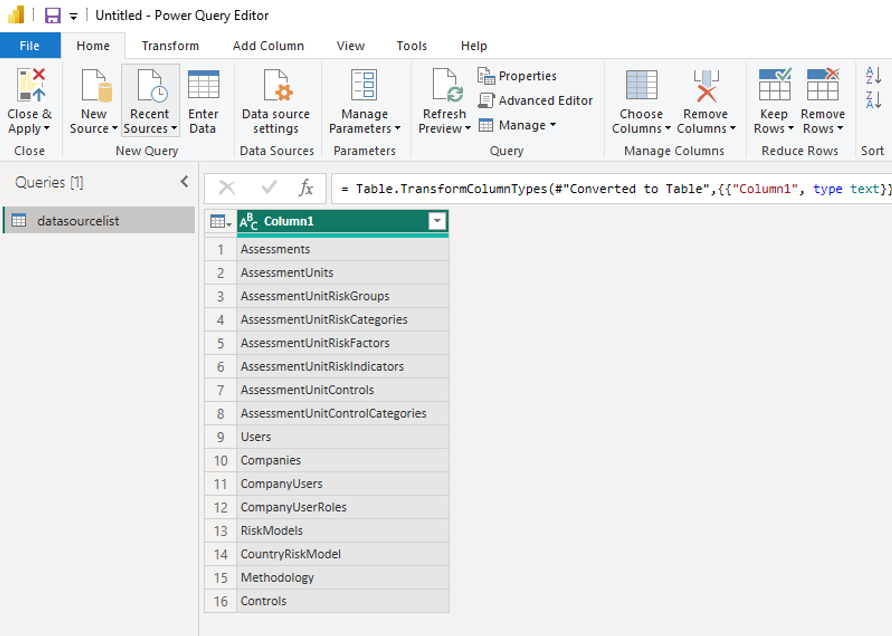Open the File tab

30,46
